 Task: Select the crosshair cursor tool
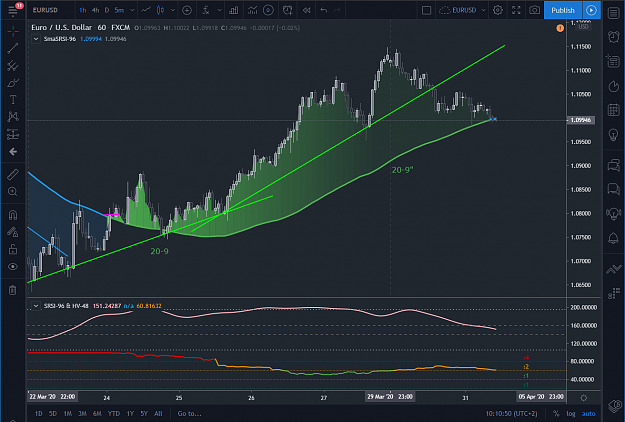pyautogui.click(x=13, y=31)
